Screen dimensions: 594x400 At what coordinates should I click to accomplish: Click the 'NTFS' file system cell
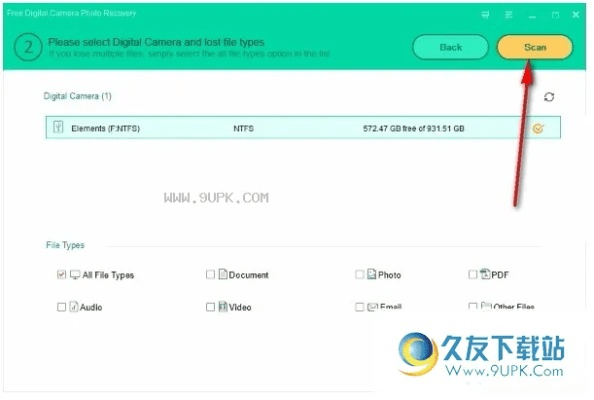[x=243, y=128]
